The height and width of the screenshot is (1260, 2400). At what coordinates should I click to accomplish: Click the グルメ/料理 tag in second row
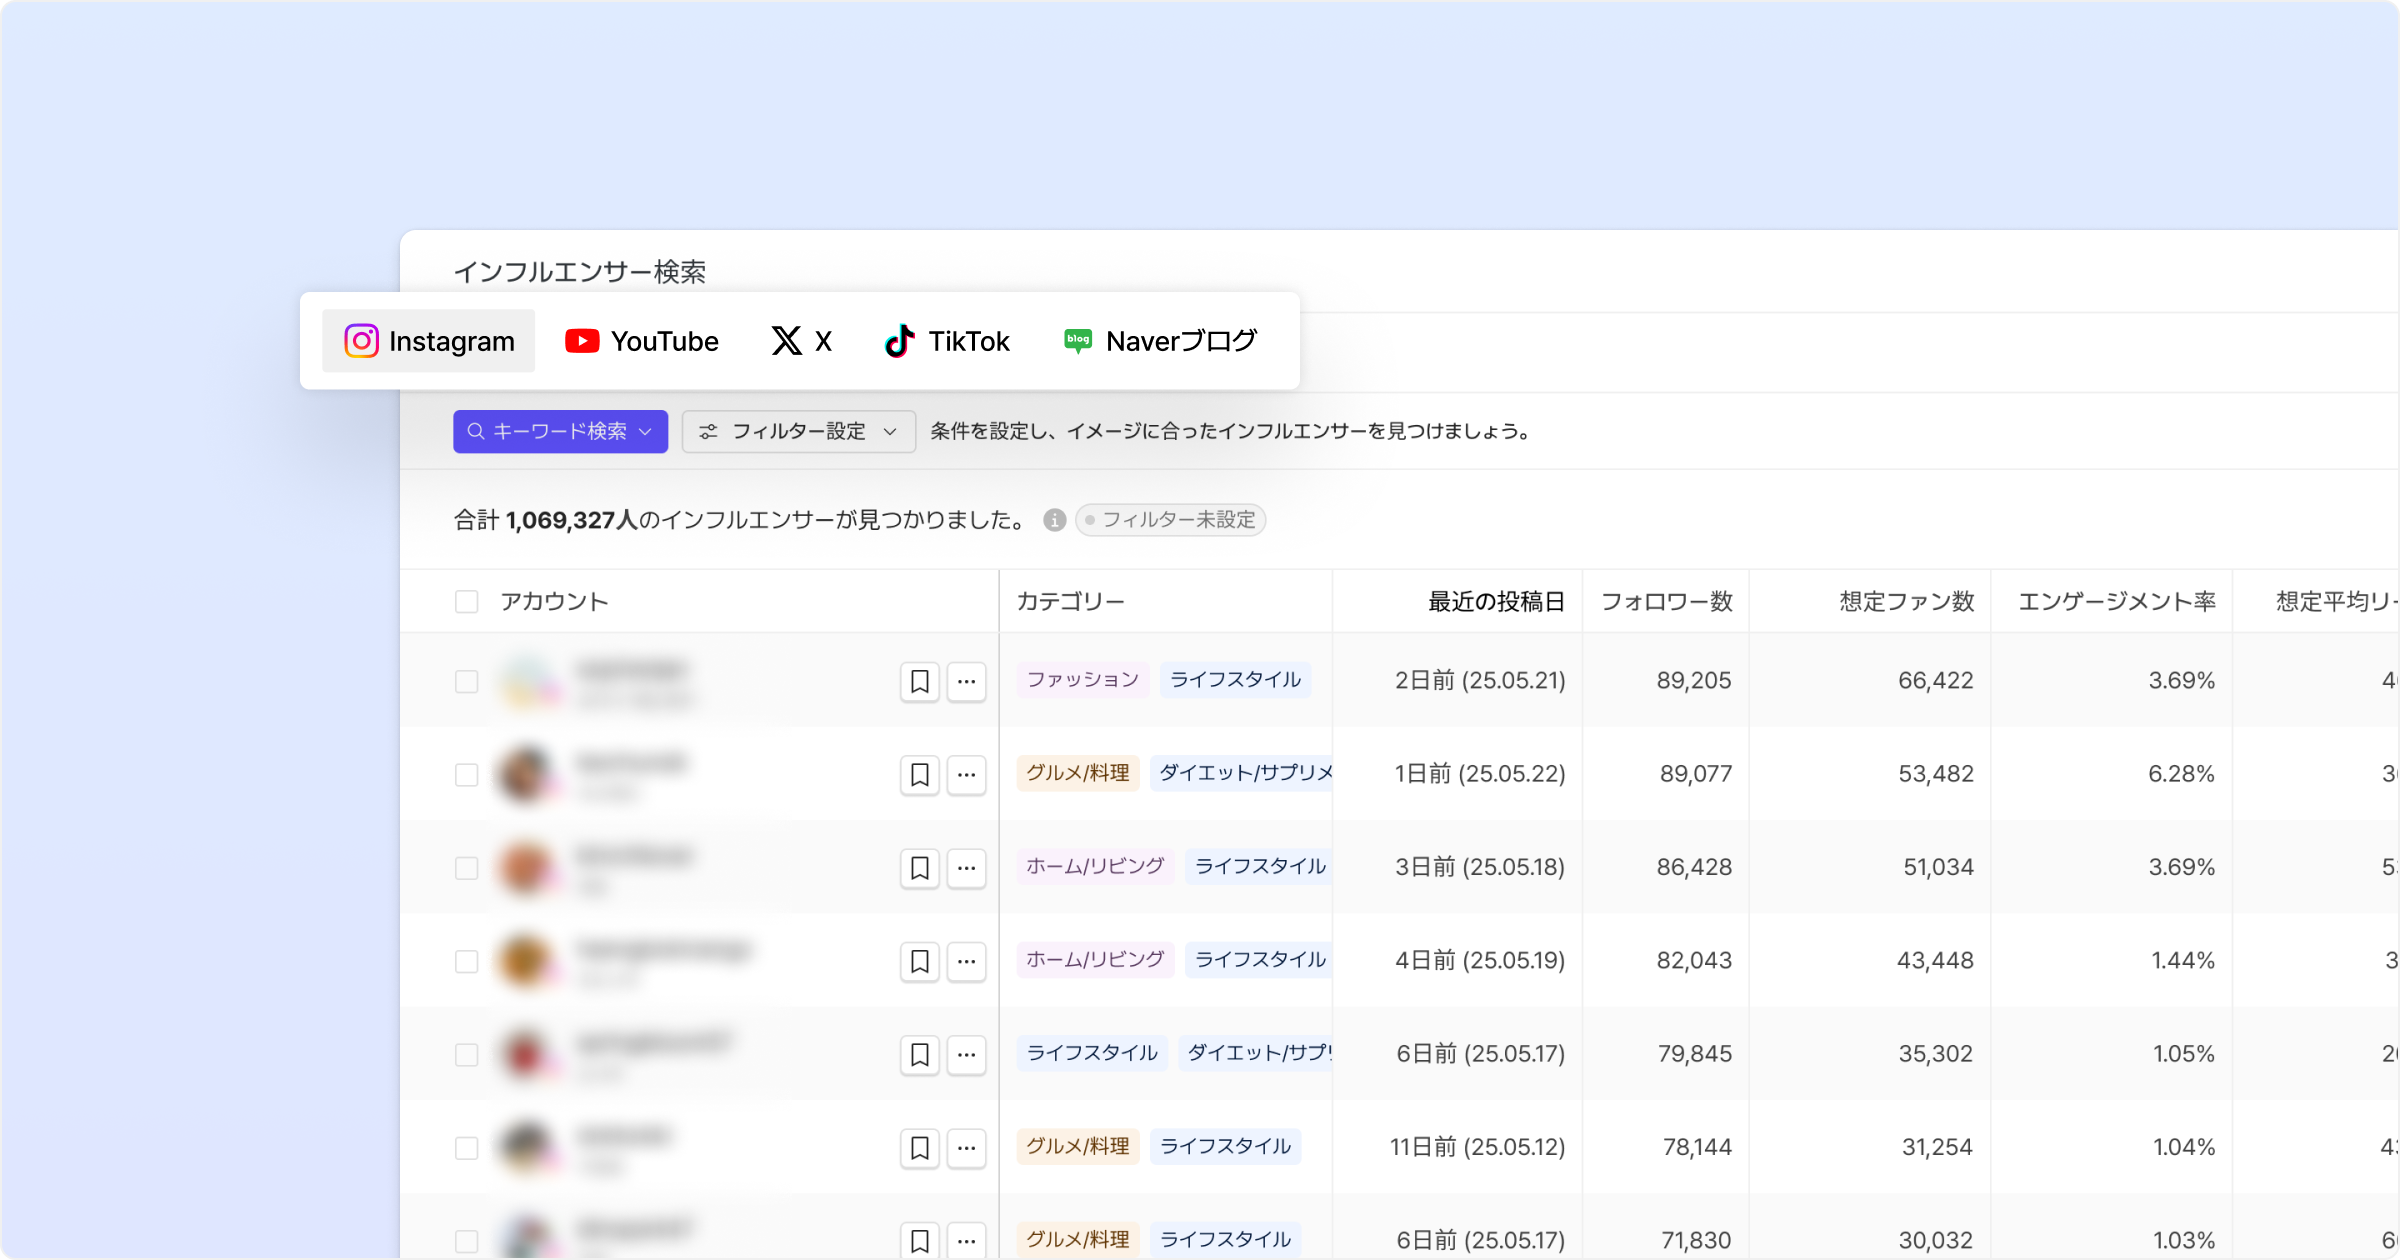1077,773
